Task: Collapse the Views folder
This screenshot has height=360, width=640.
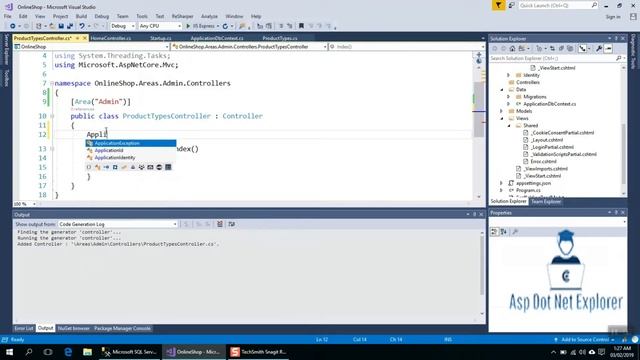Action: [502, 118]
